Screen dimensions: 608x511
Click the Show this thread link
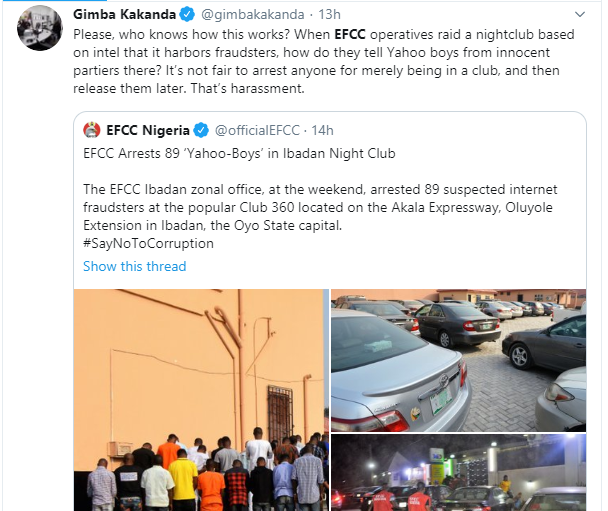[x=134, y=266]
